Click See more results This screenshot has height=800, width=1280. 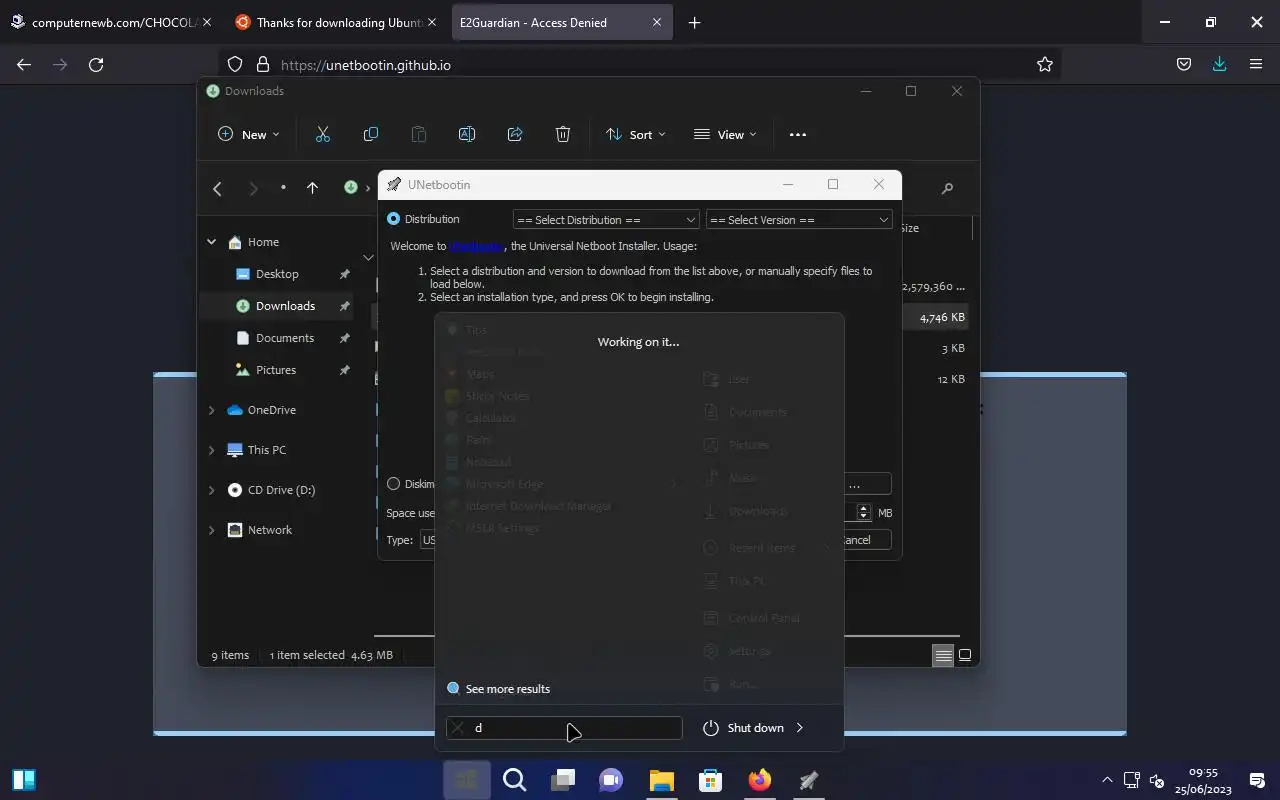tap(507, 689)
